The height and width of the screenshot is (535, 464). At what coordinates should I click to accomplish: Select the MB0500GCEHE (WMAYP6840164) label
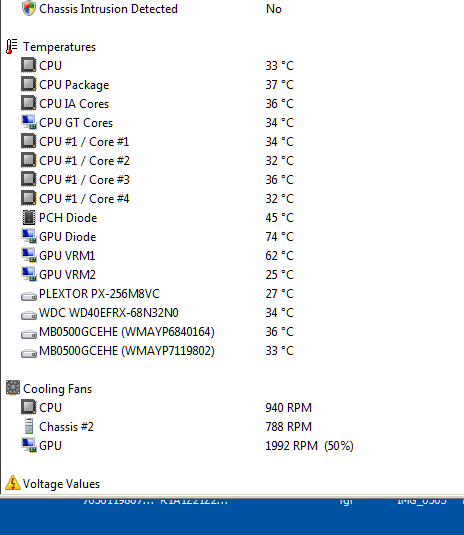tap(127, 332)
